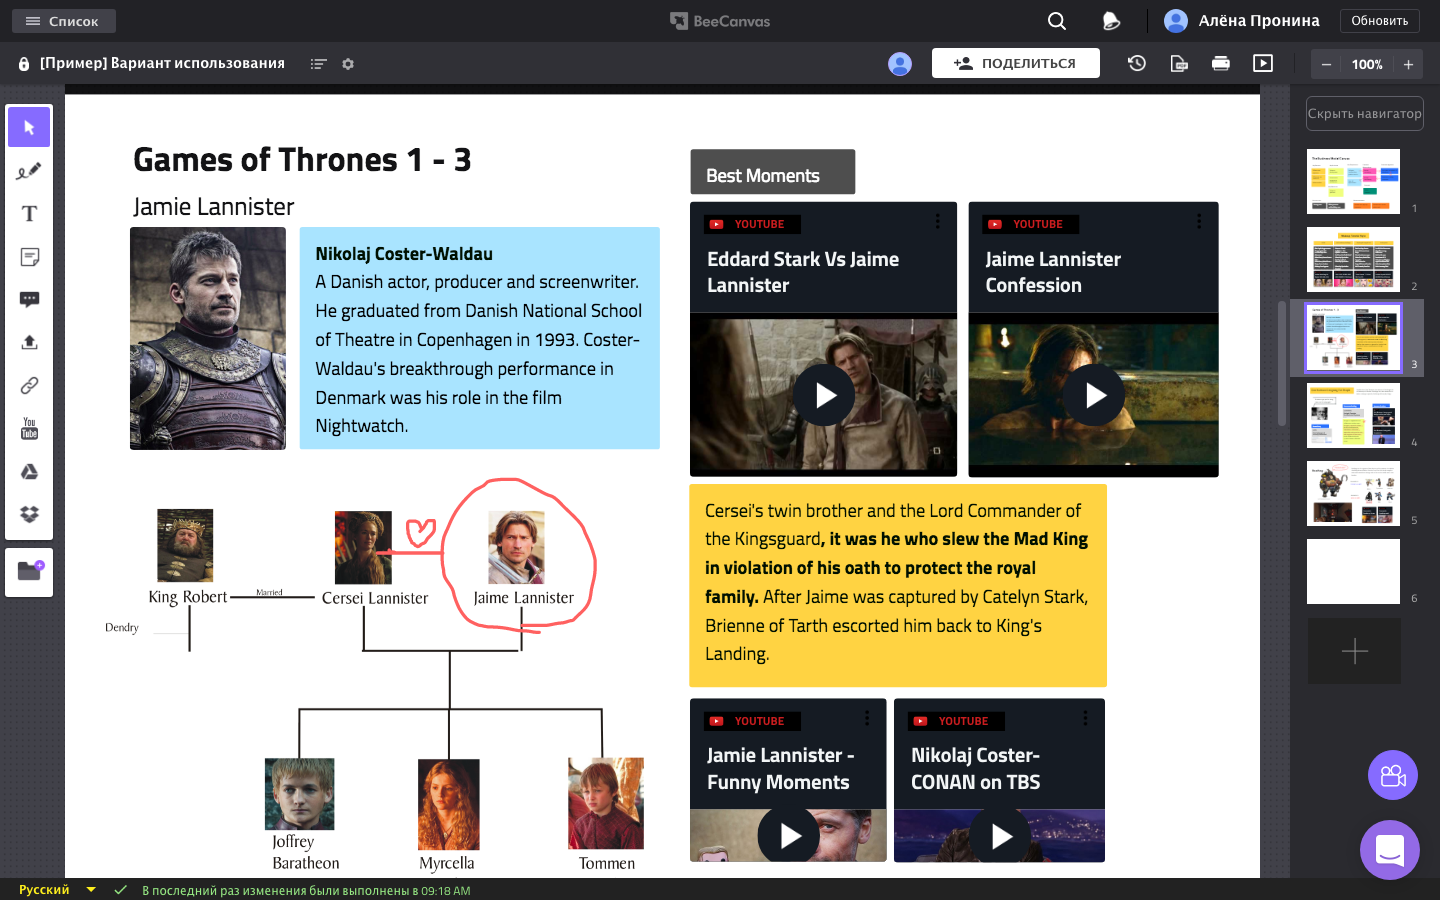The width and height of the screenshot is (1440, 900).
Task: Select the blue Nikolaj Coster-Waldau note
Action: pyautogui.click(x=480, y=338)
